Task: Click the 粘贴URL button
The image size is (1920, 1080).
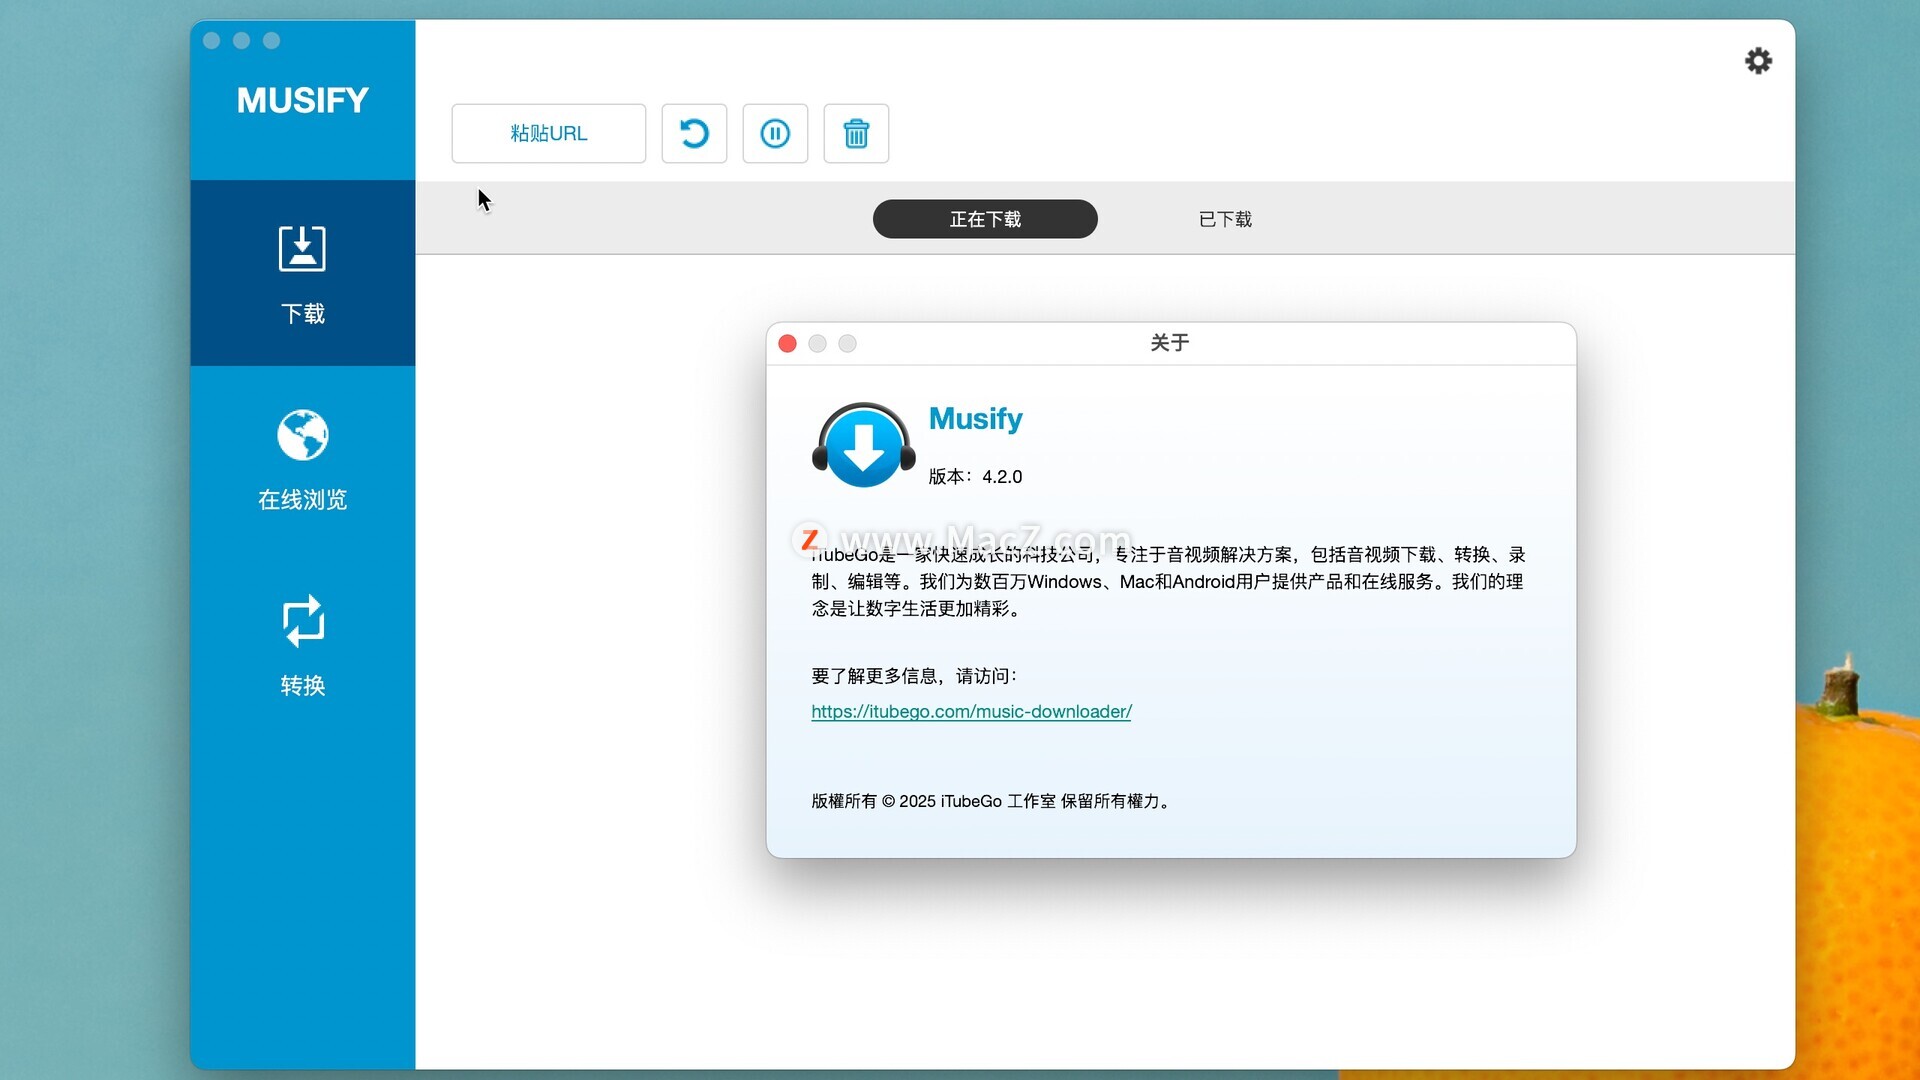Action: click(548, 133)
